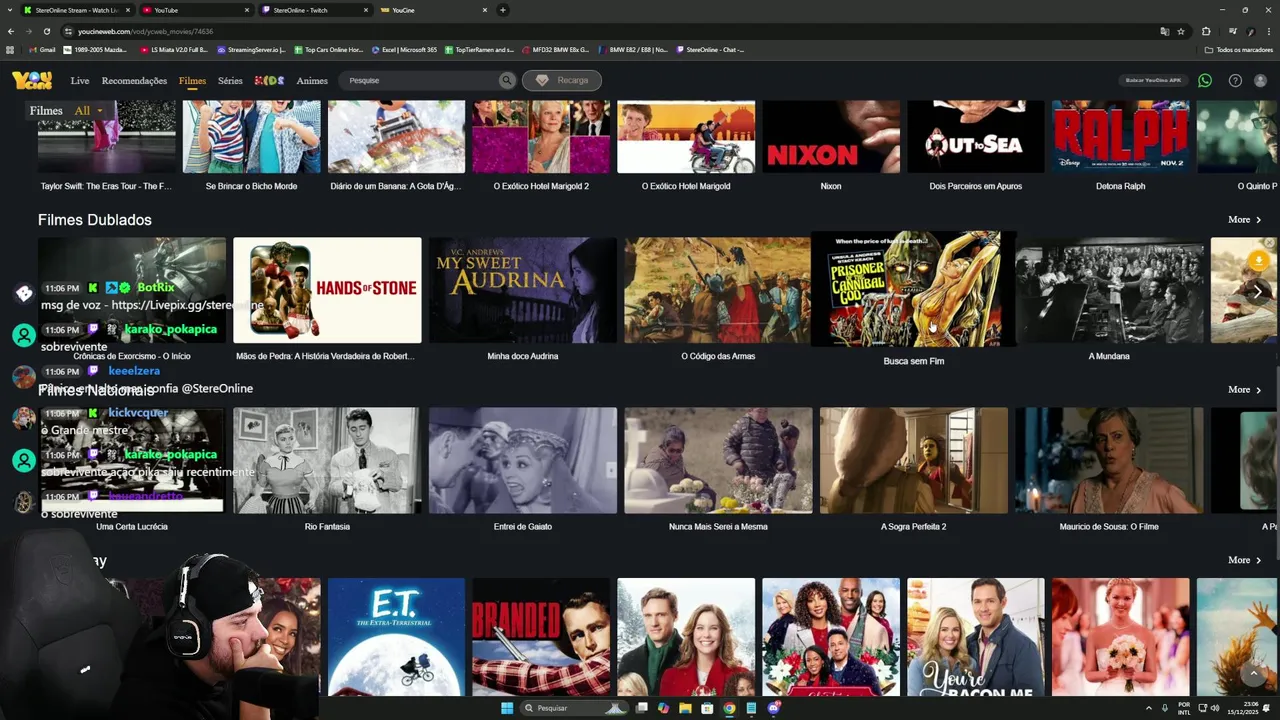Viewport: 1280px width, 720px height.
Task: Click the scroll-to-top arrow button
Action: coord(1254,674)
